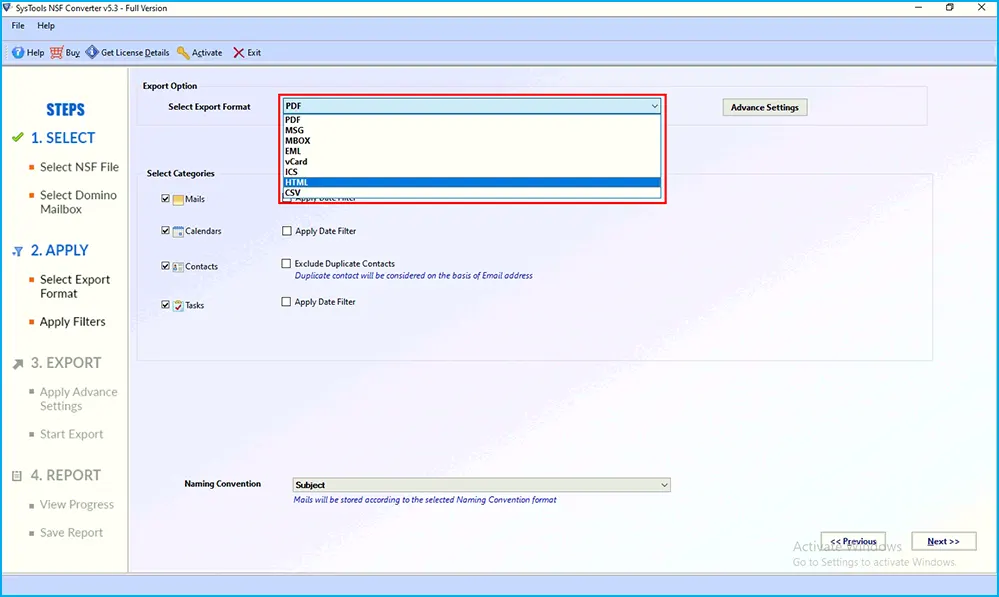Click Apply Advance Settings step
Viewport: 999px width, 597px height.
pos(78,399)
